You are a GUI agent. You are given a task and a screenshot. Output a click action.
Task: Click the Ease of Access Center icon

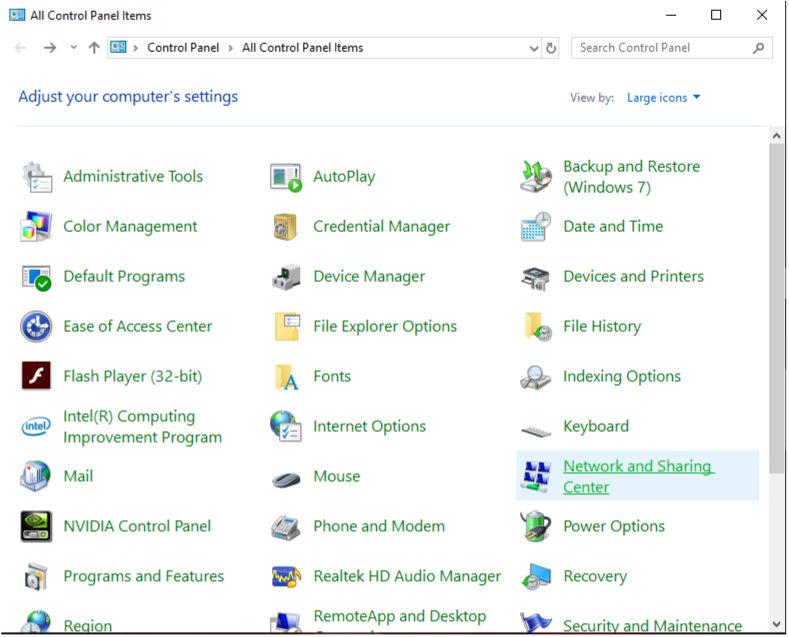[x=36, y=327]
